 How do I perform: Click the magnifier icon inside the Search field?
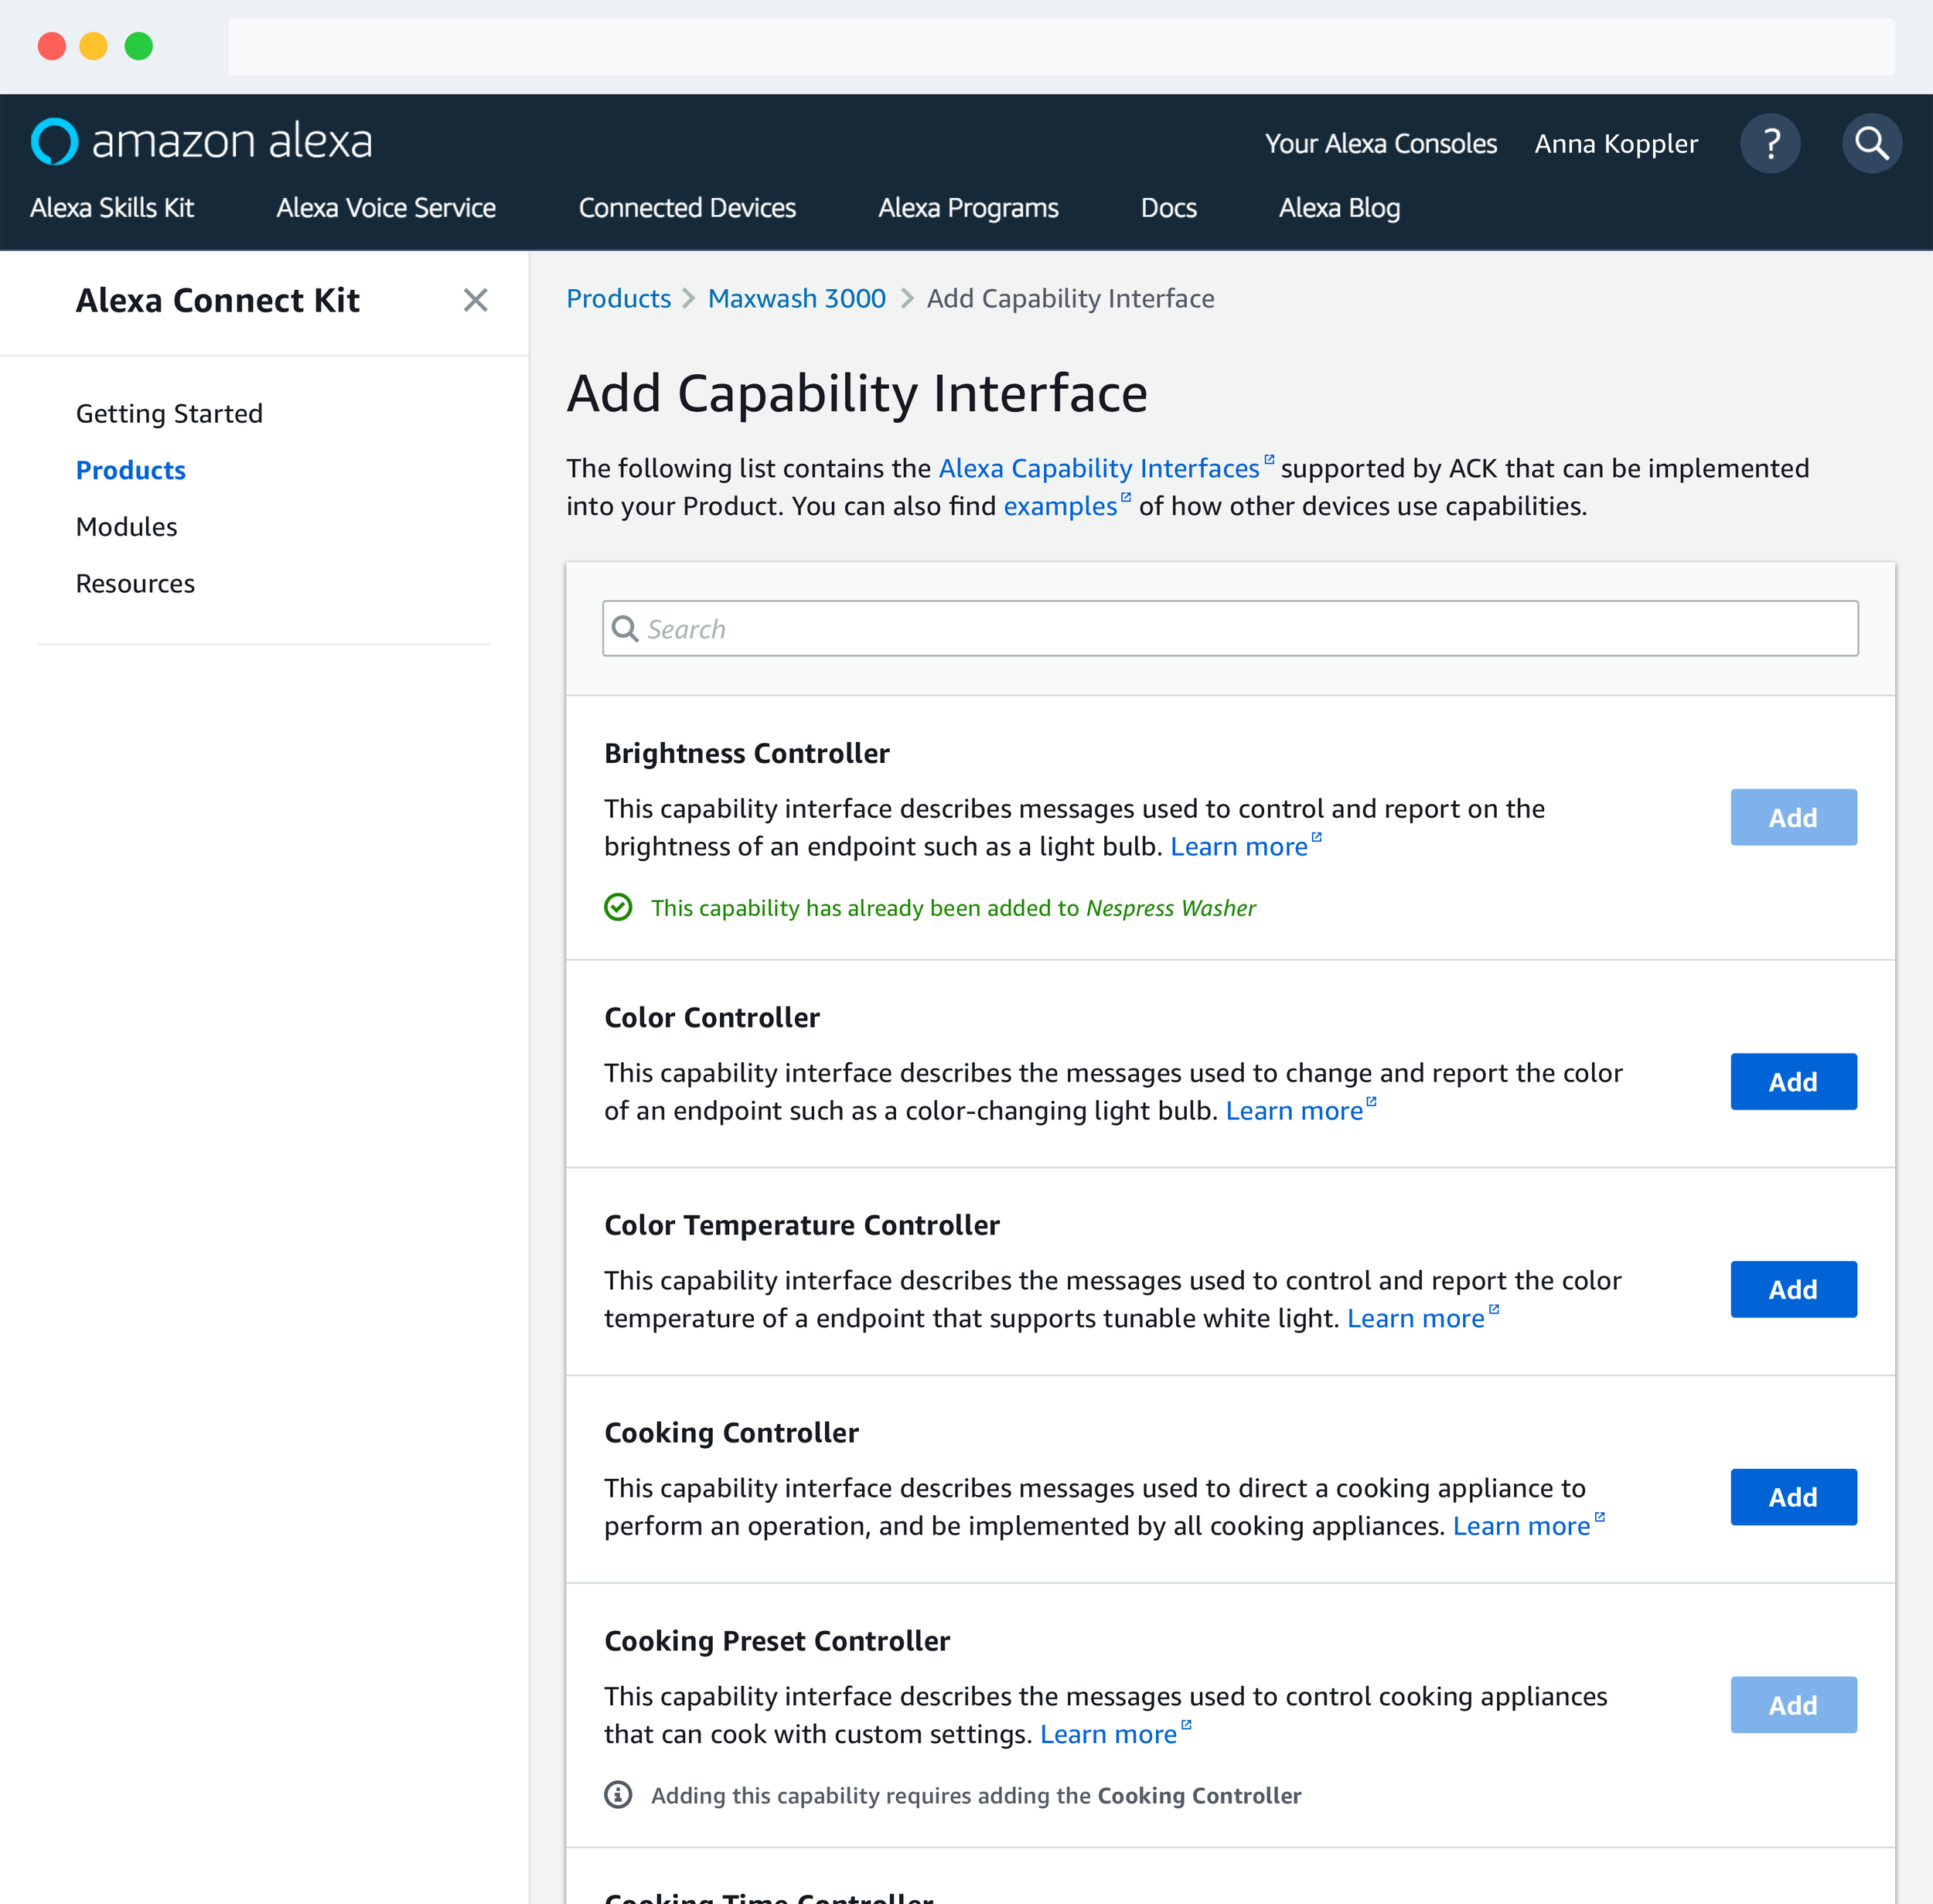pos(625,629)
